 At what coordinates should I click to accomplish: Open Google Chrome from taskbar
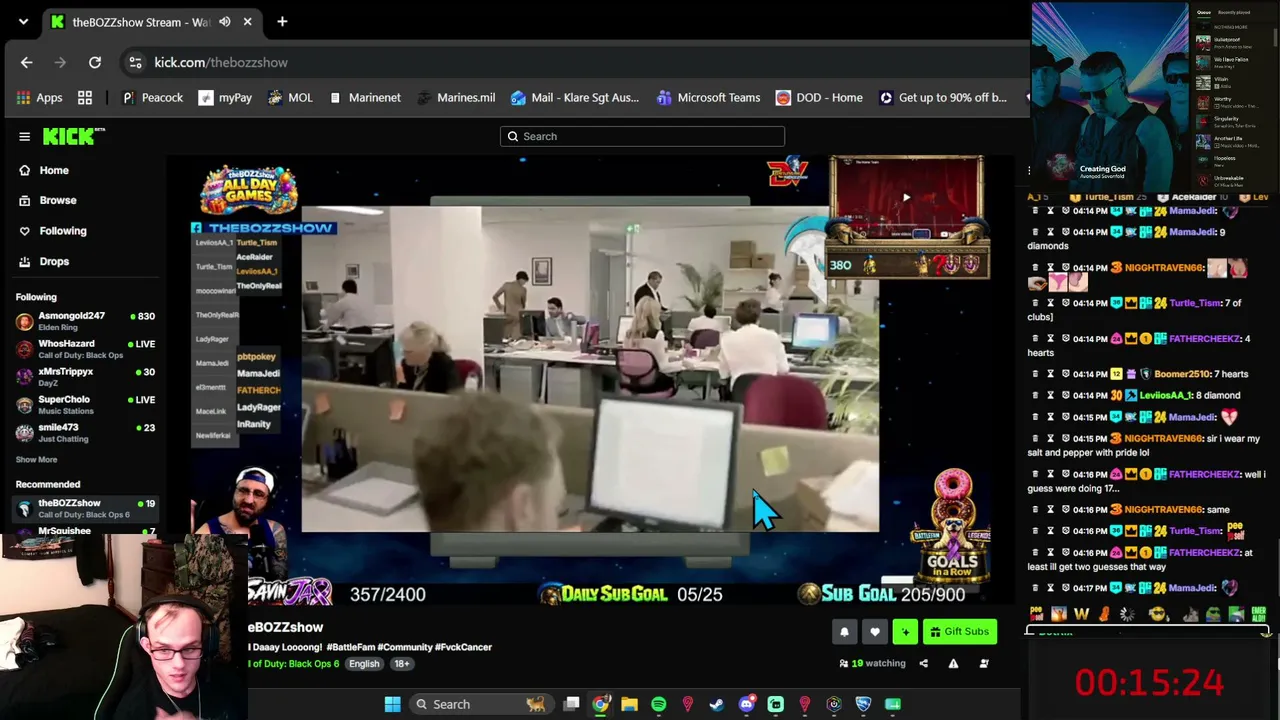coord(600,705)
